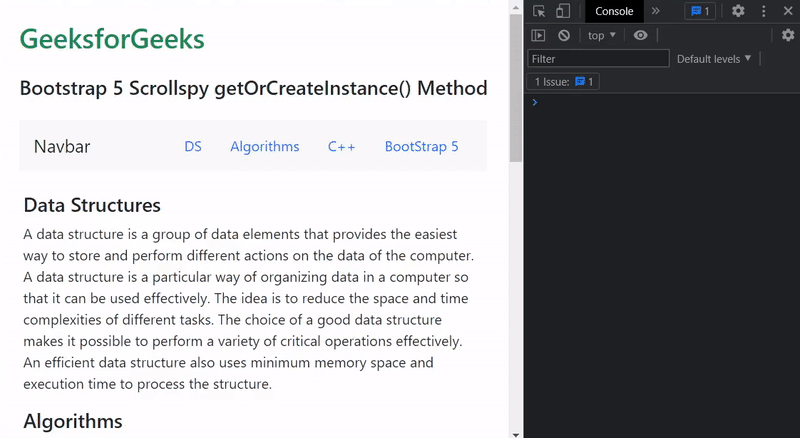The image size is (800, 438).
Task: Close the DevTools panel
Action: tap(788, 11)
